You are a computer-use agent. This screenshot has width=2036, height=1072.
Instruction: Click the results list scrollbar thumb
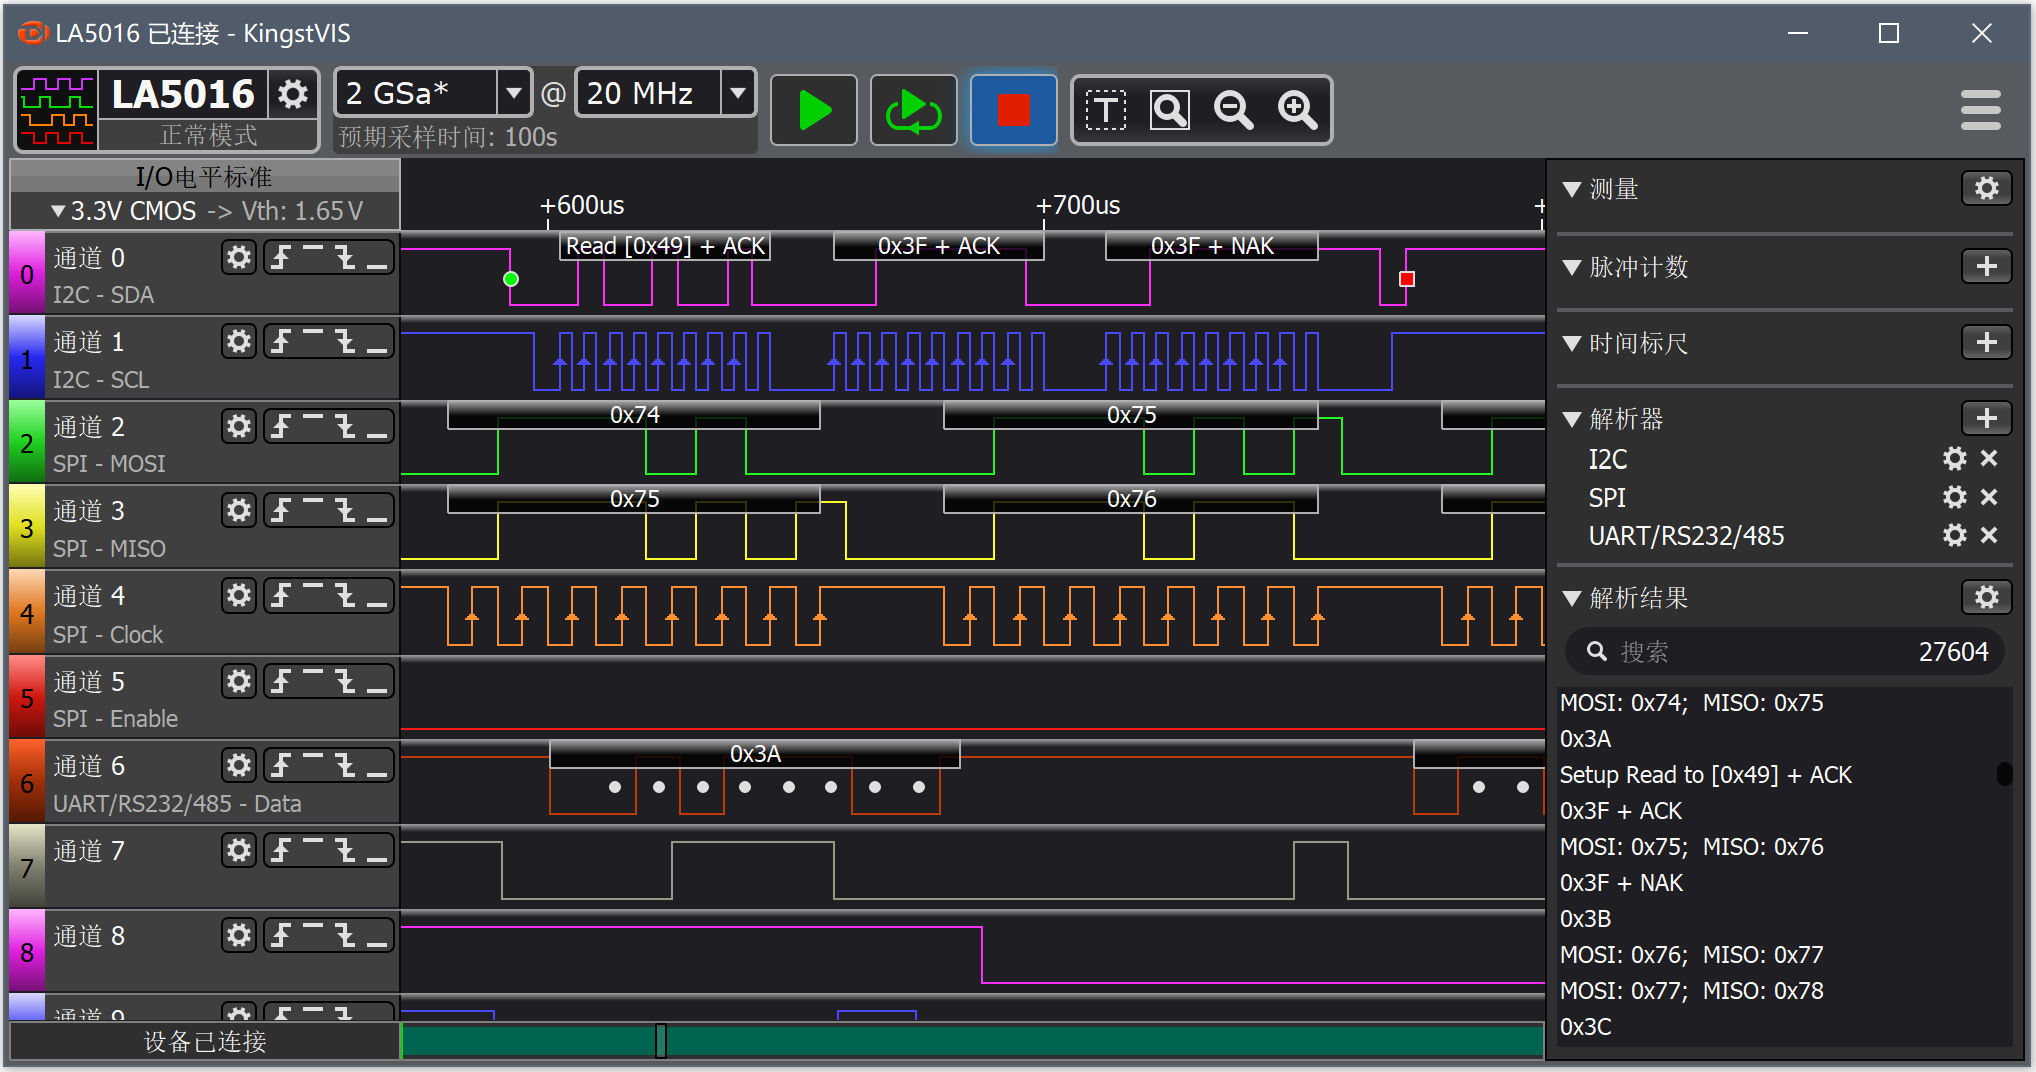click(2004, 773)
